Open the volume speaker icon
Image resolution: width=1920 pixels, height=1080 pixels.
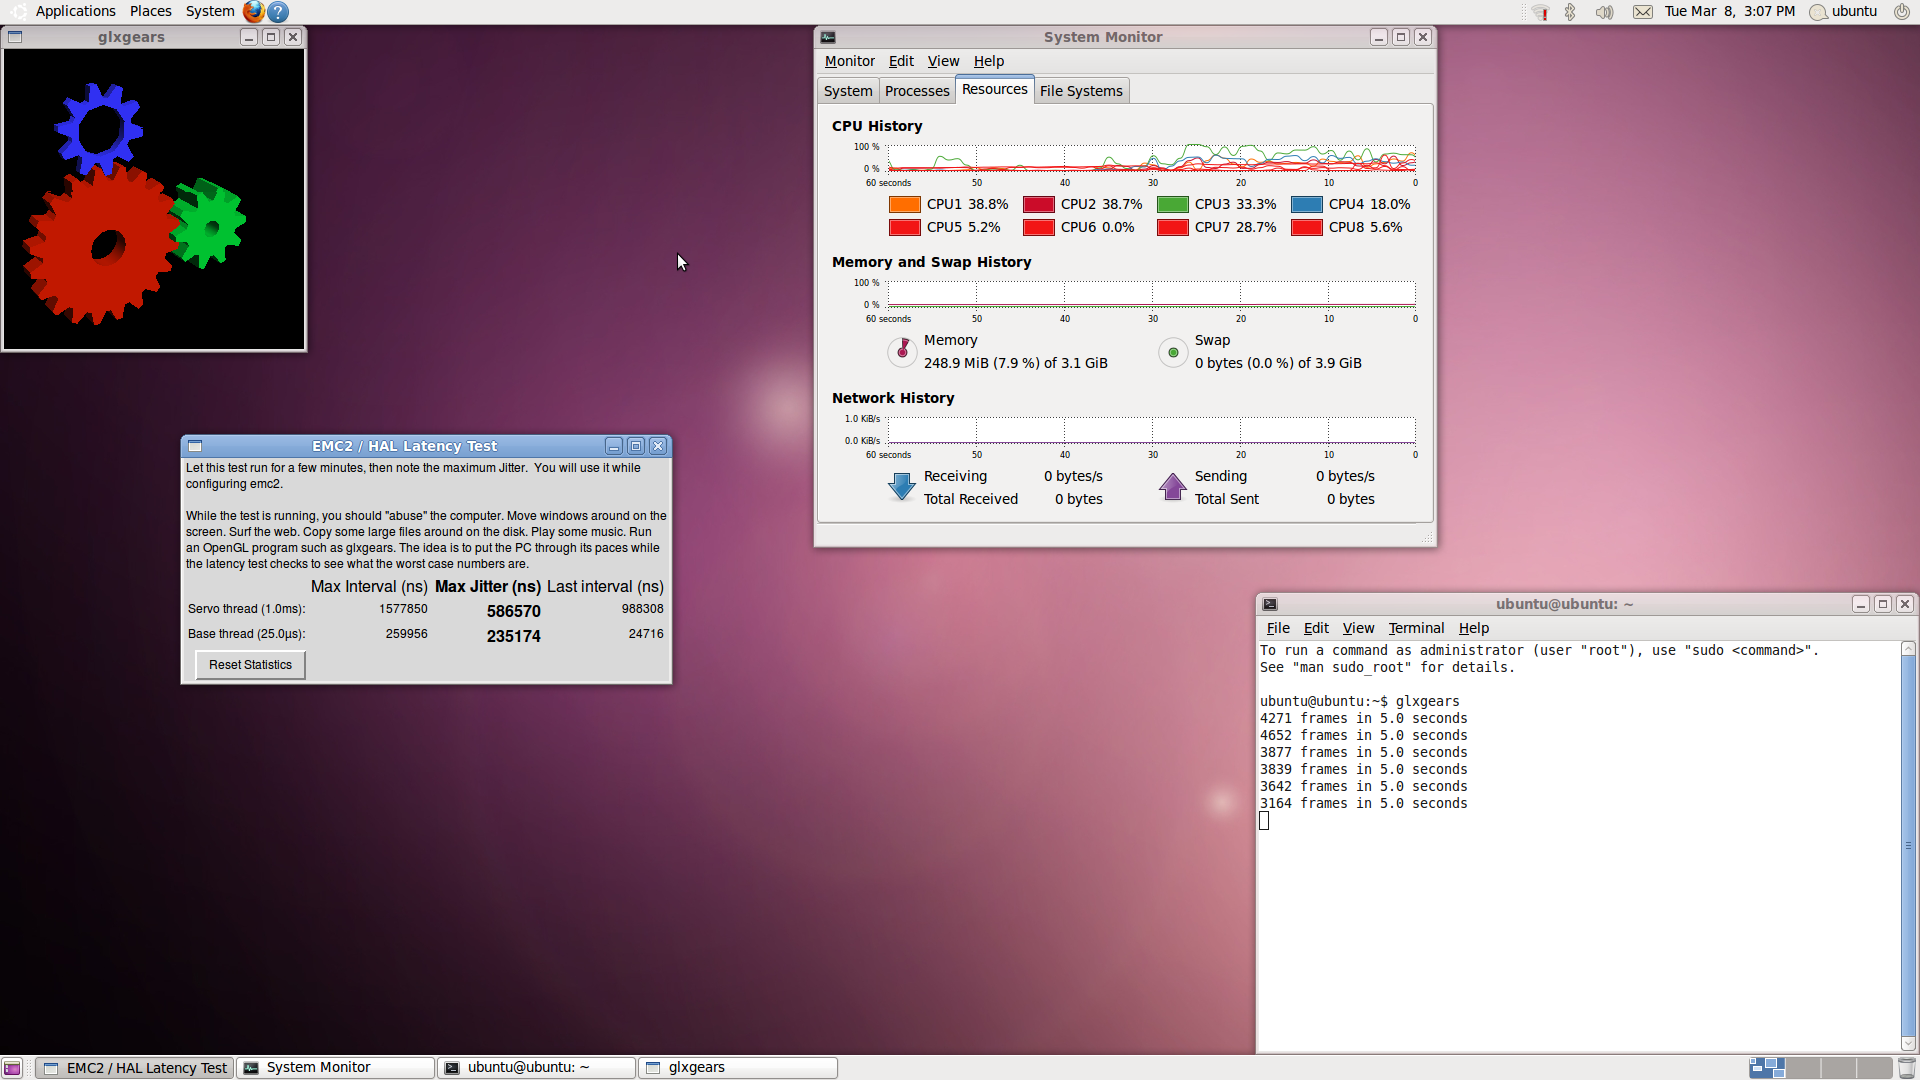click(1604, 12)
